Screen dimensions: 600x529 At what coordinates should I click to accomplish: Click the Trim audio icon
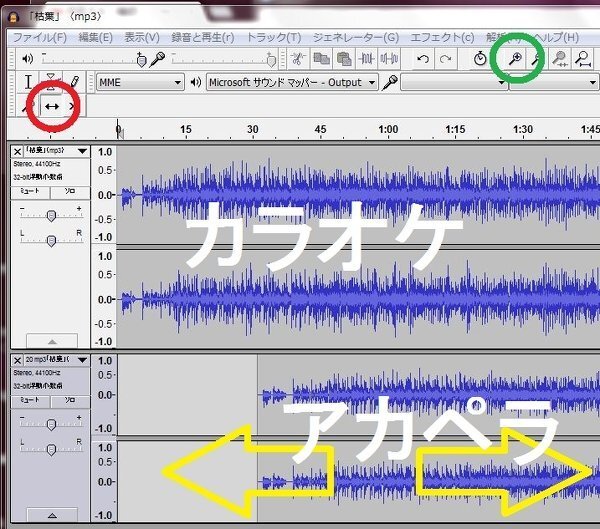366,59
